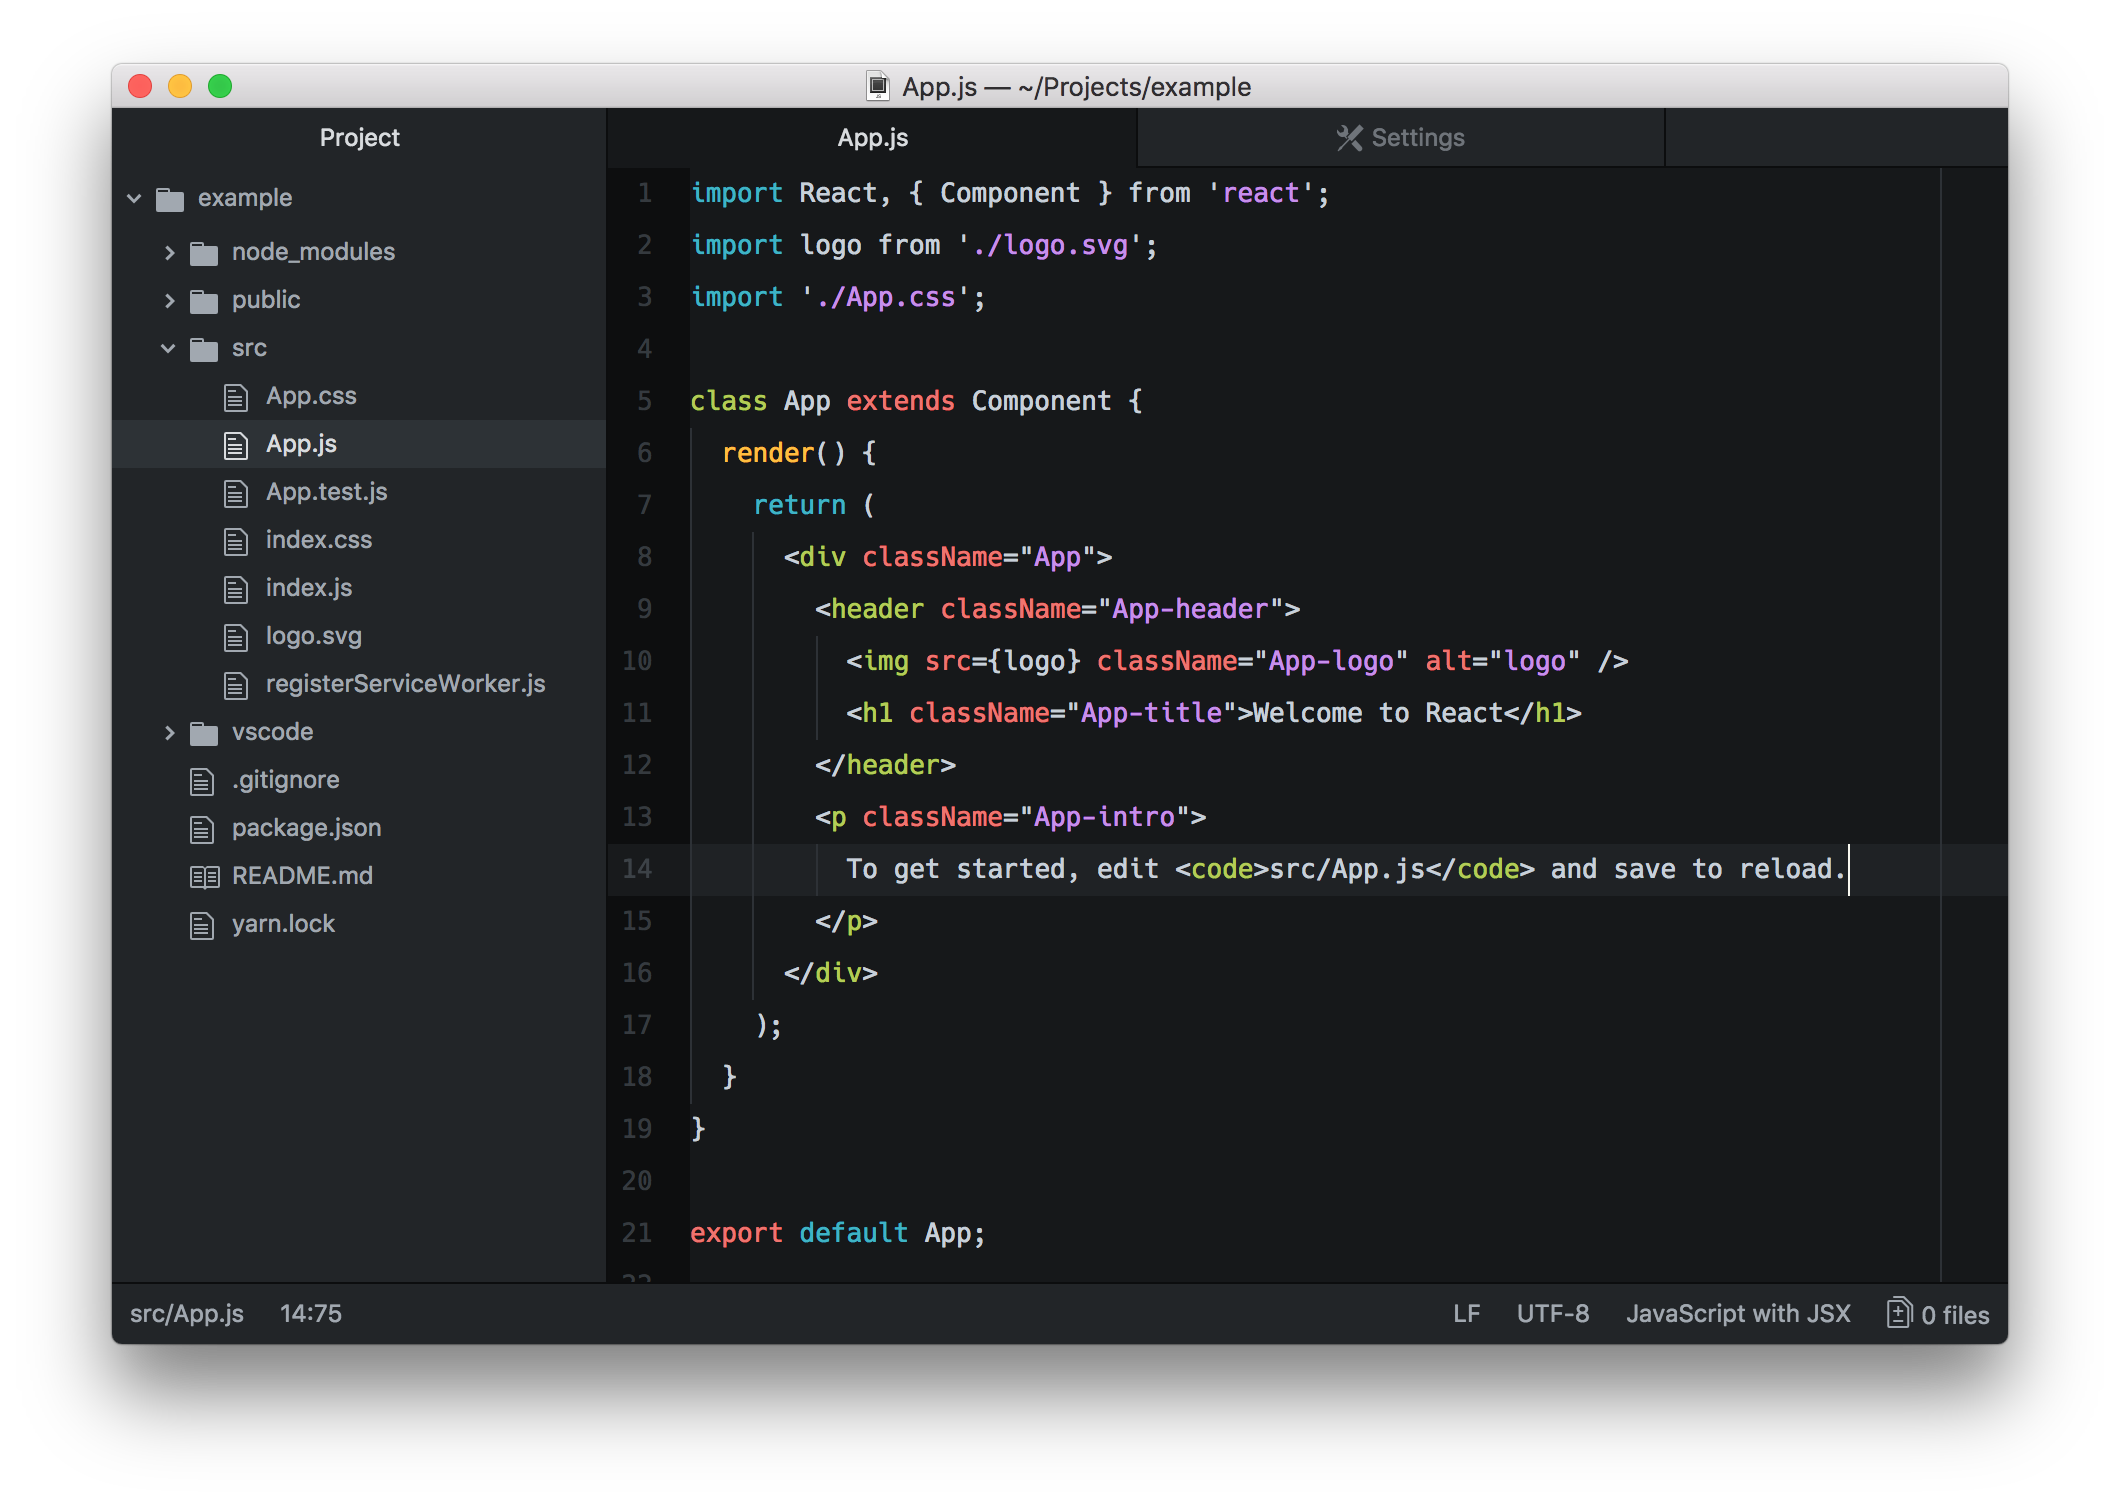This screenshot has height=1504, width=2120.
Task: Open the JavaScript with JSX grammar selector
Action: pos(1737,1314)
